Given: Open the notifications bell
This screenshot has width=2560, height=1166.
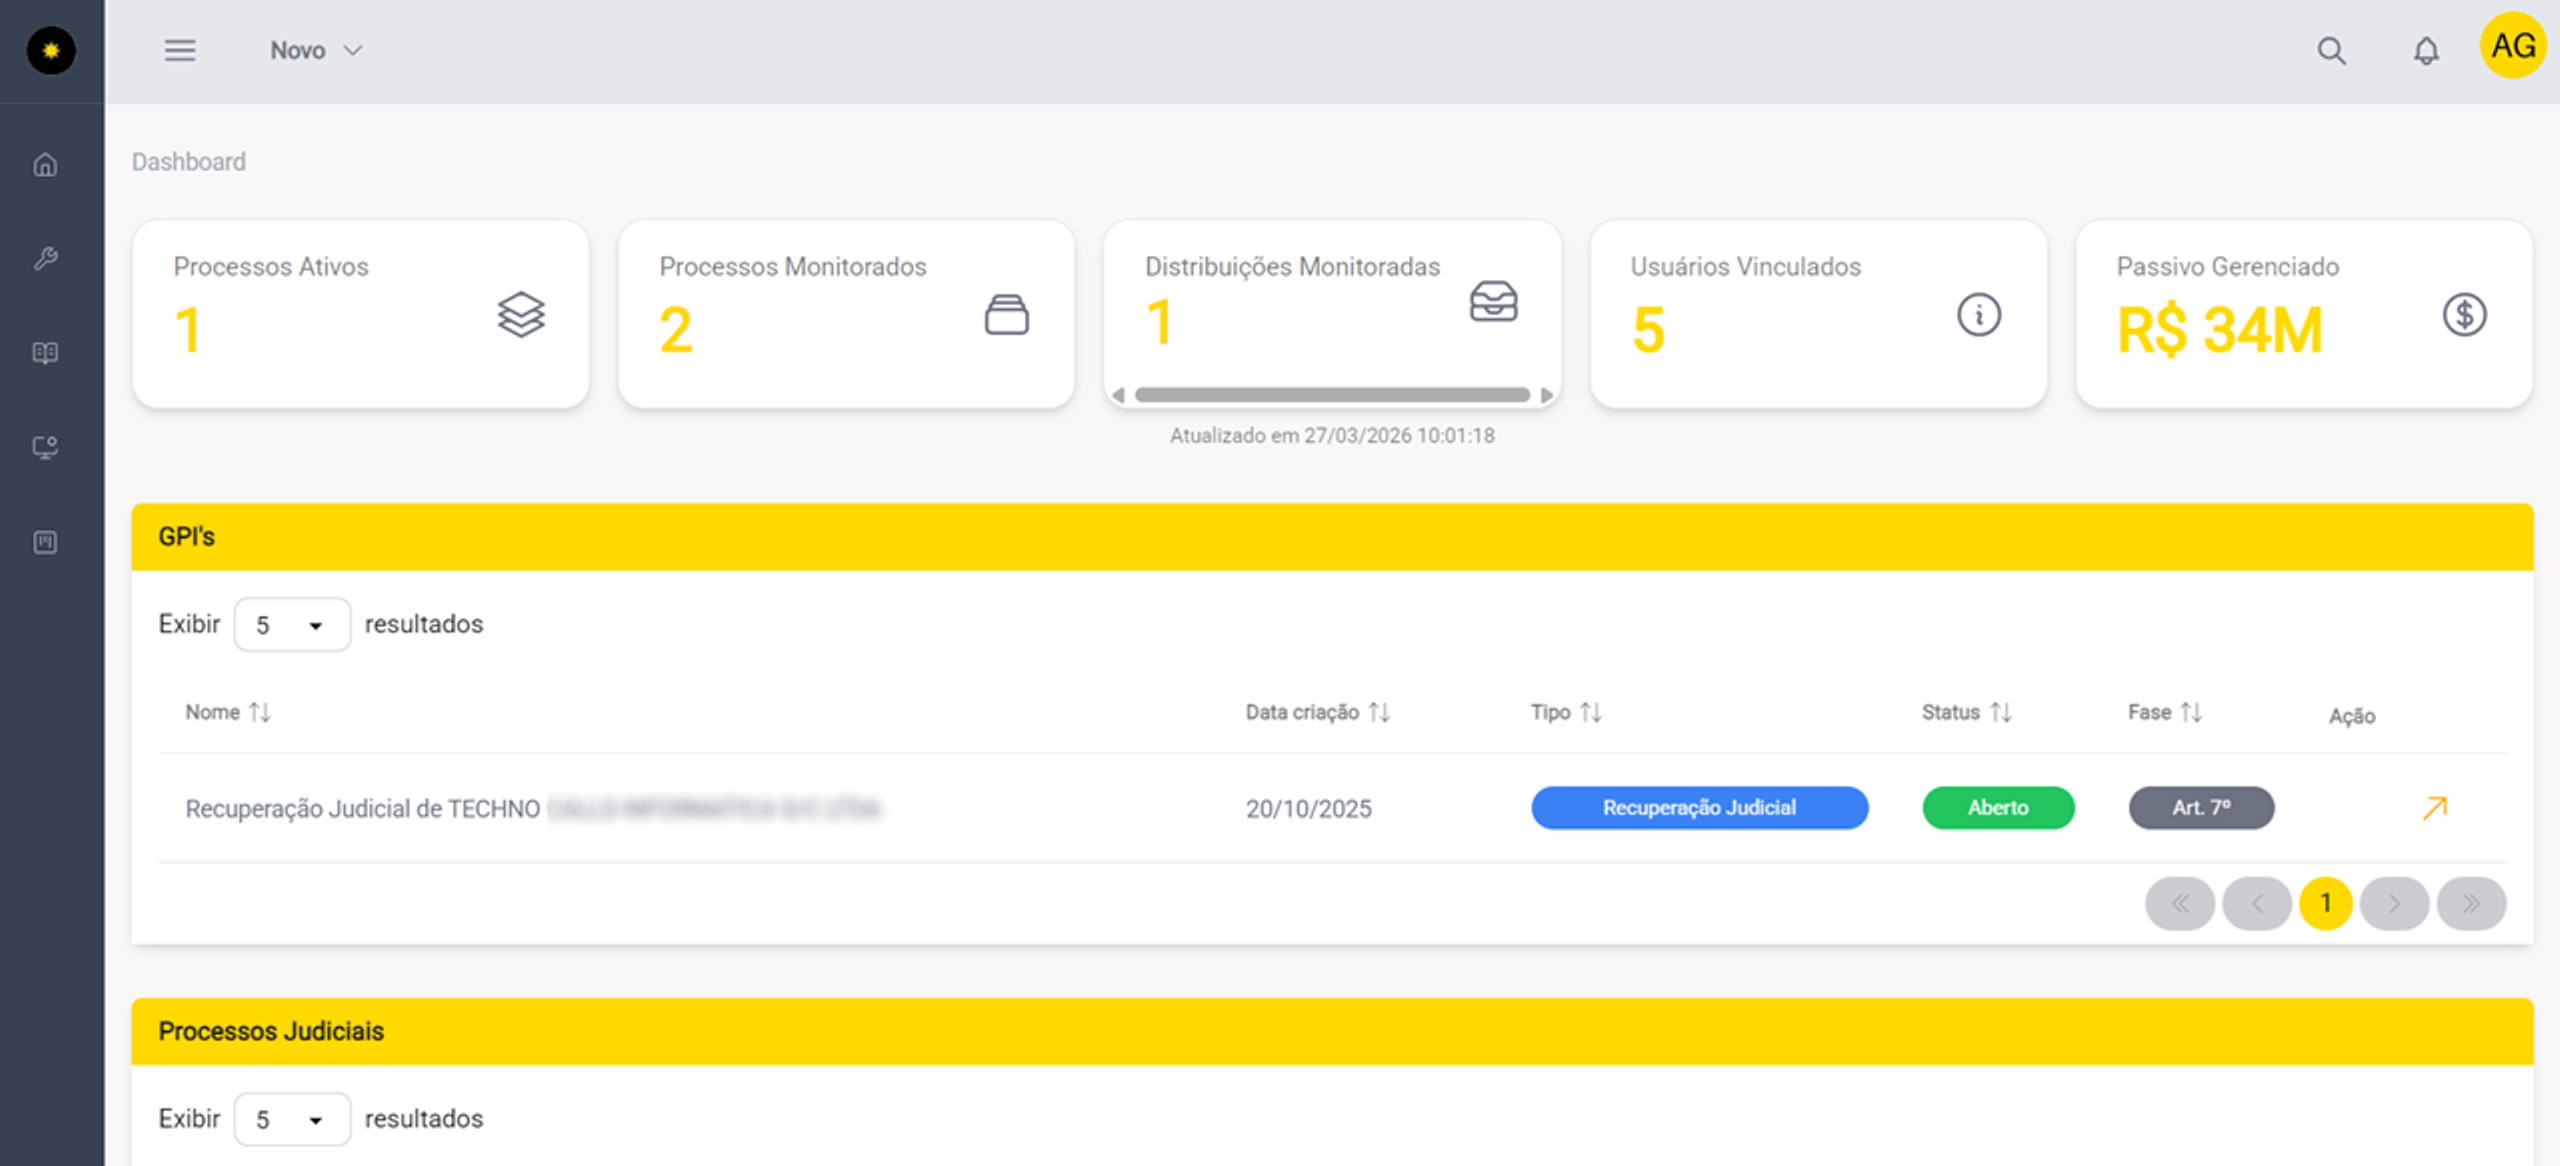Looking at the screenshot, I should (2426, 51).
